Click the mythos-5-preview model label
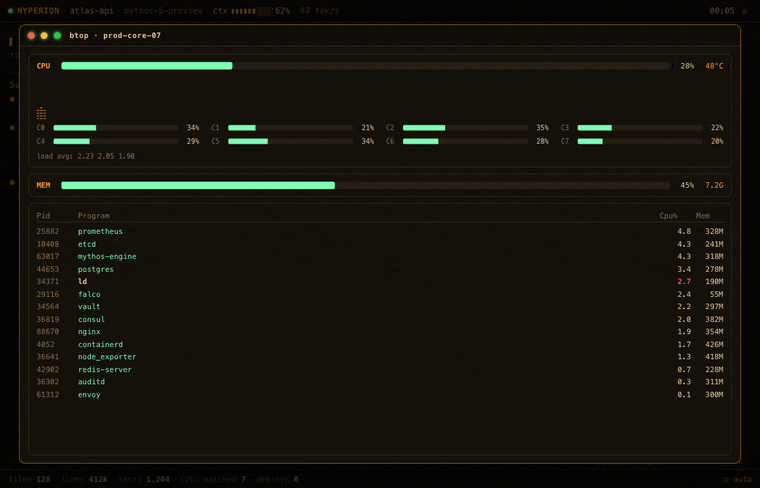 [x=163, y=11]
